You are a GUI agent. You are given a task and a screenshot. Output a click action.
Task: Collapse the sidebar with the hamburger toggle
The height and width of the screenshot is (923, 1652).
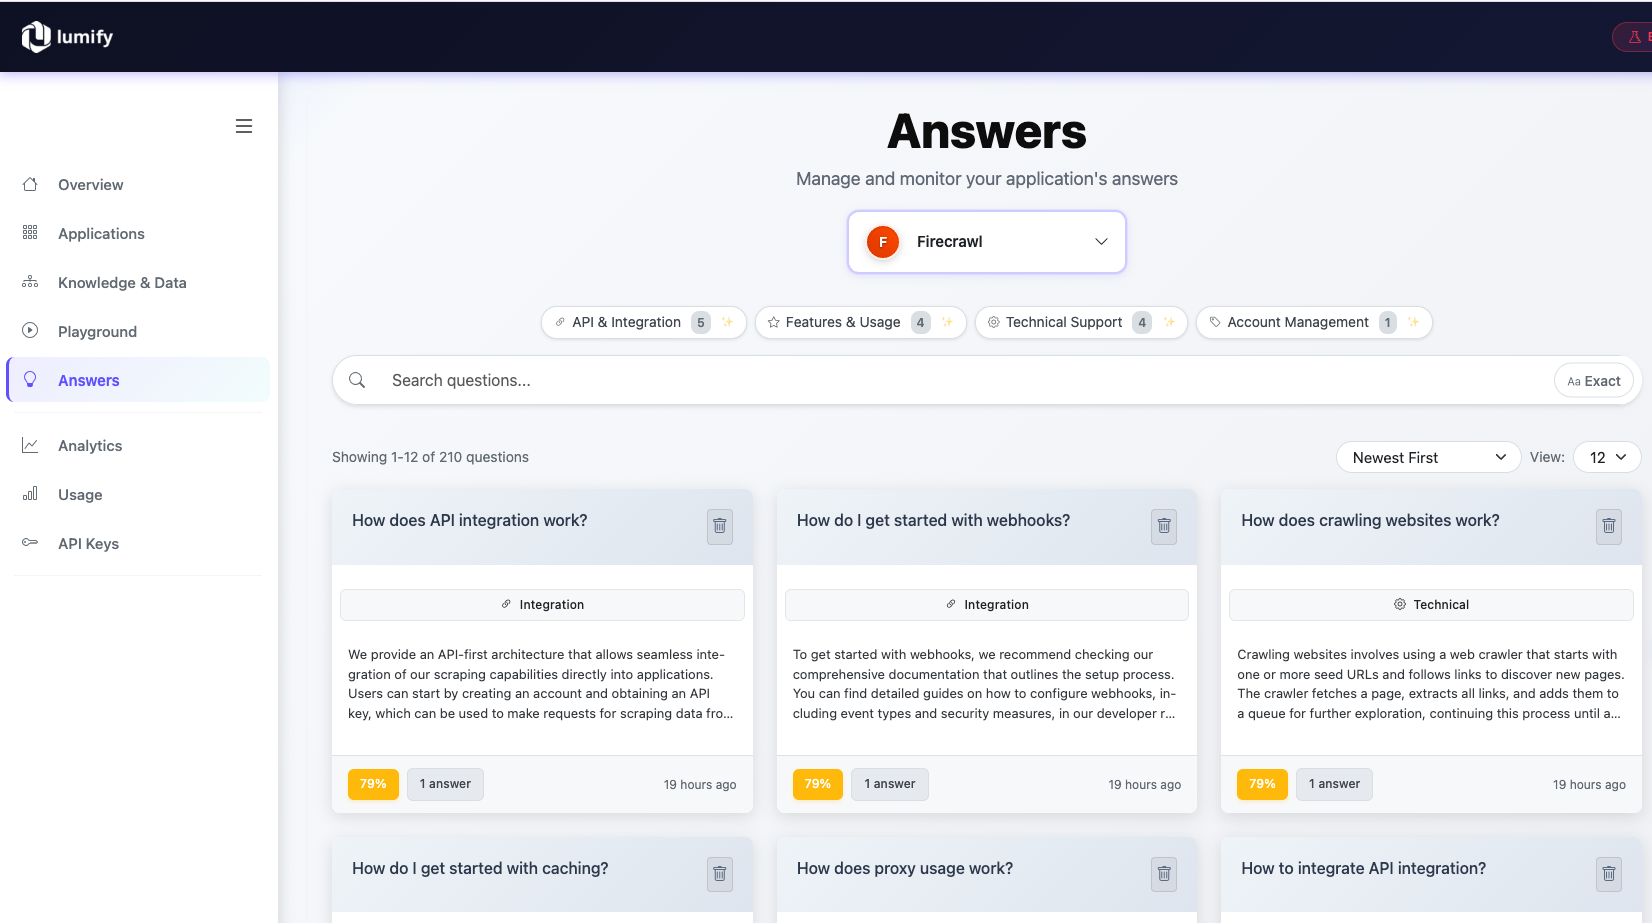pyautogui.click(x=243, y=125)
